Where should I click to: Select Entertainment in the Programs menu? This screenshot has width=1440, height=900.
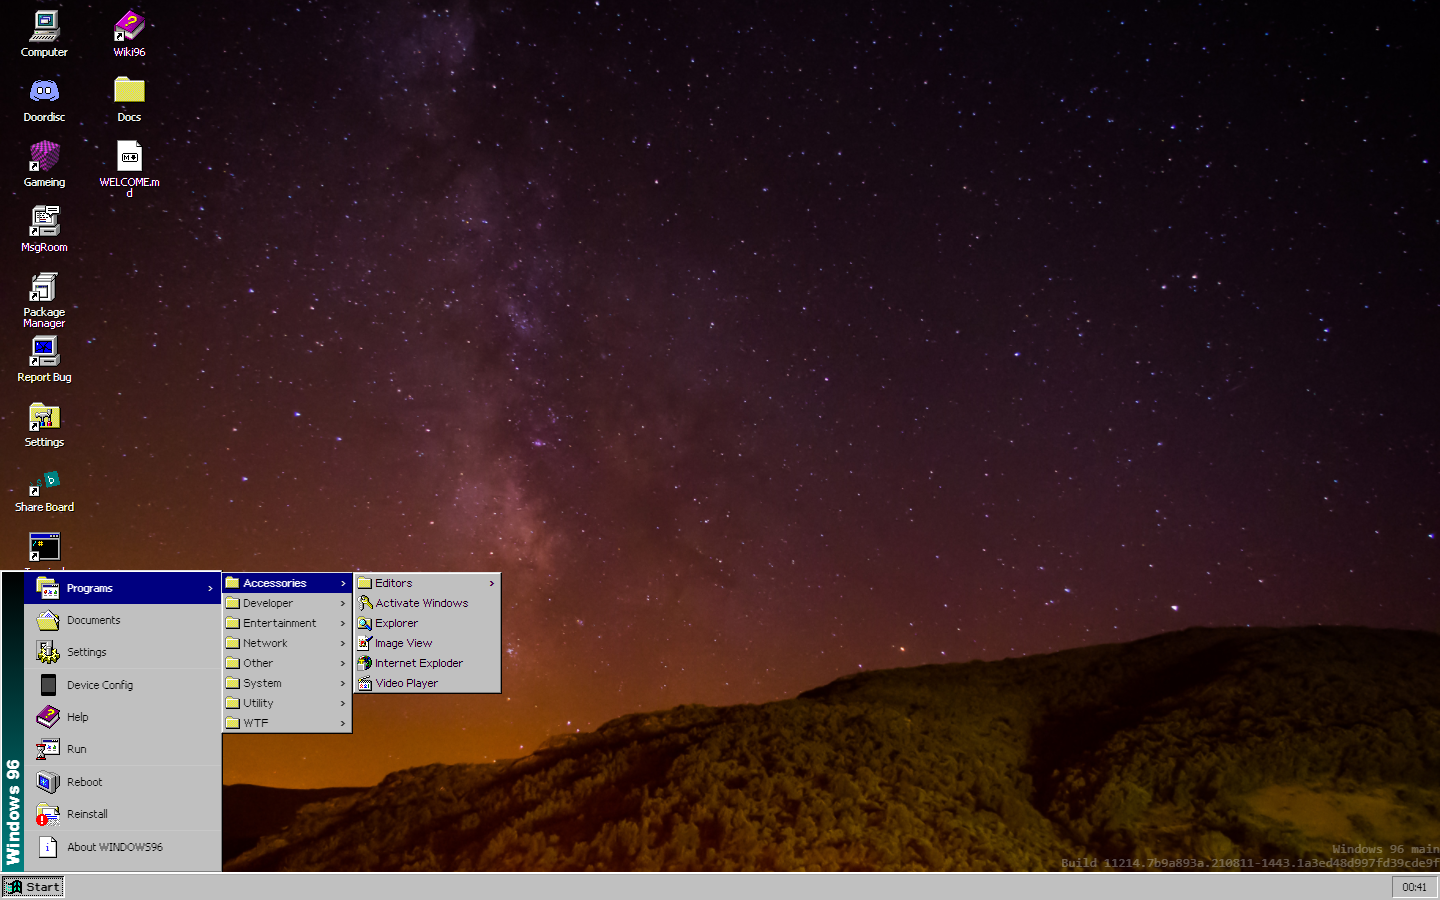(x=287, y=623)
